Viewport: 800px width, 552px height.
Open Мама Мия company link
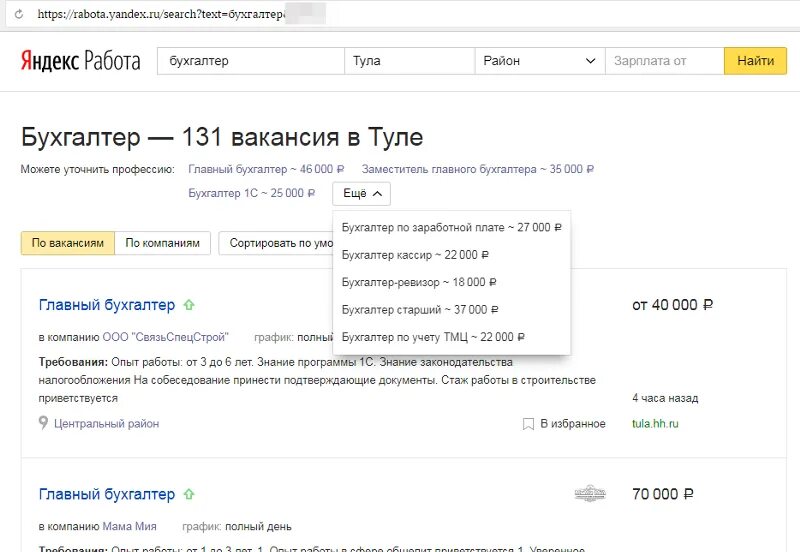pos(130,526)
